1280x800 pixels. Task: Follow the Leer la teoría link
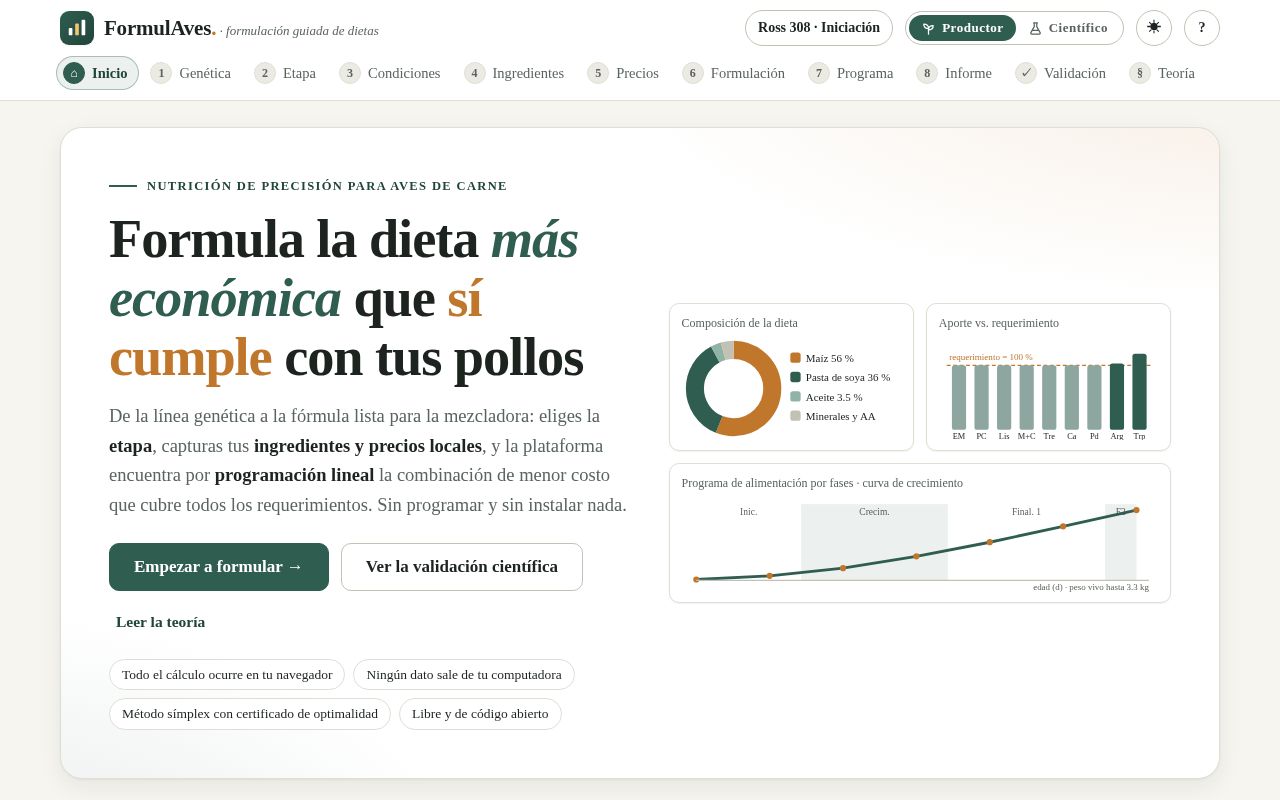pyautogui.click(x=161, y=622)
